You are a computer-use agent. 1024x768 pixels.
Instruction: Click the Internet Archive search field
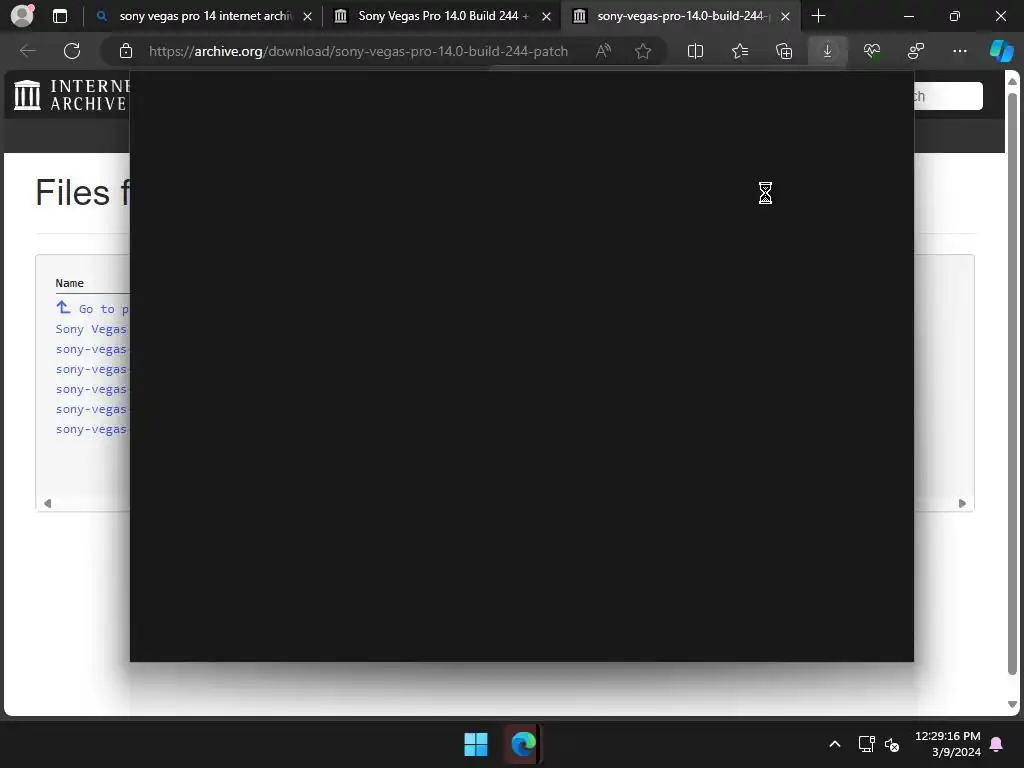tap(948, 96)
